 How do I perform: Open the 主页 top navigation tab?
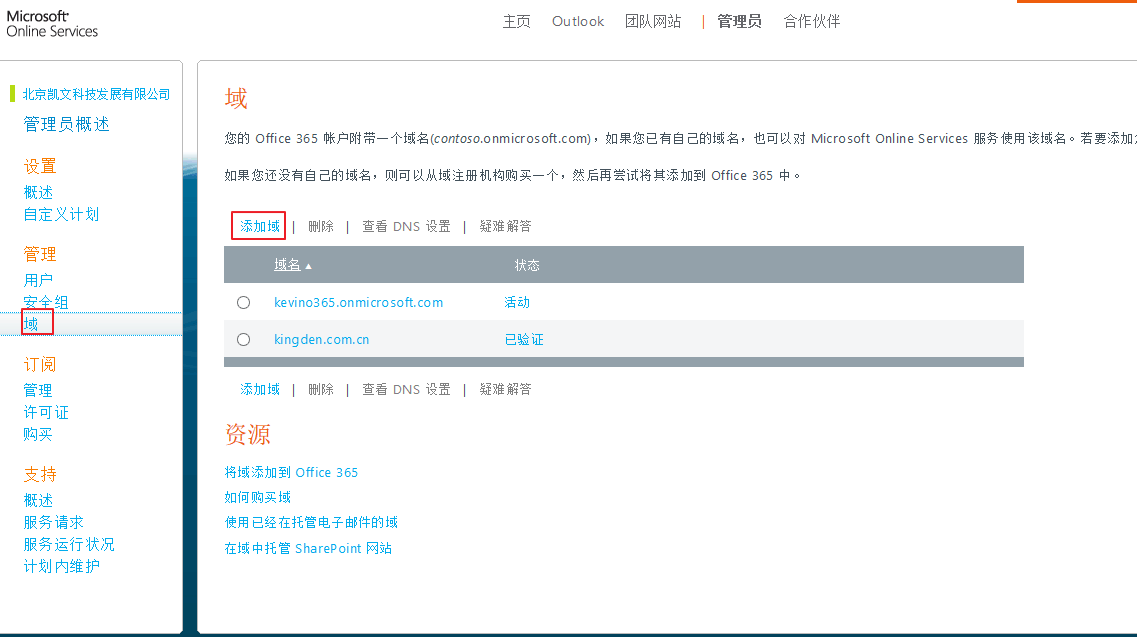coord(517,22)
